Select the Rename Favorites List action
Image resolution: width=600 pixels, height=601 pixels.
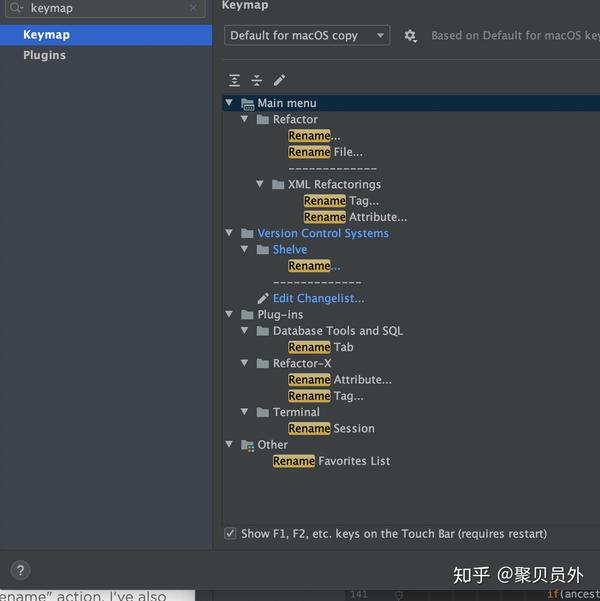[331, 461]
